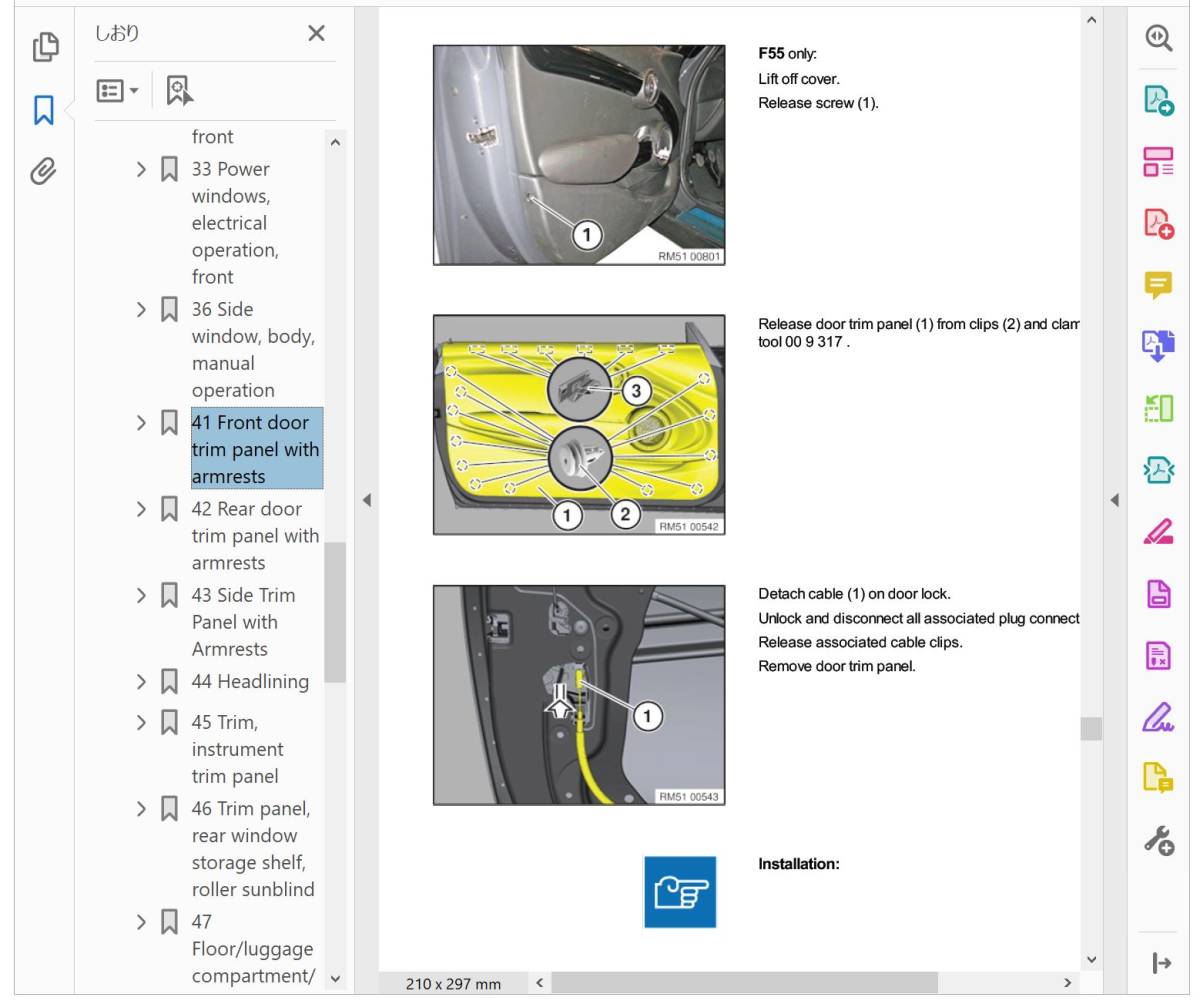Open the purple document-with-x tool icon
This screenshot has width=1200, height=1004.
(1159, 656)
